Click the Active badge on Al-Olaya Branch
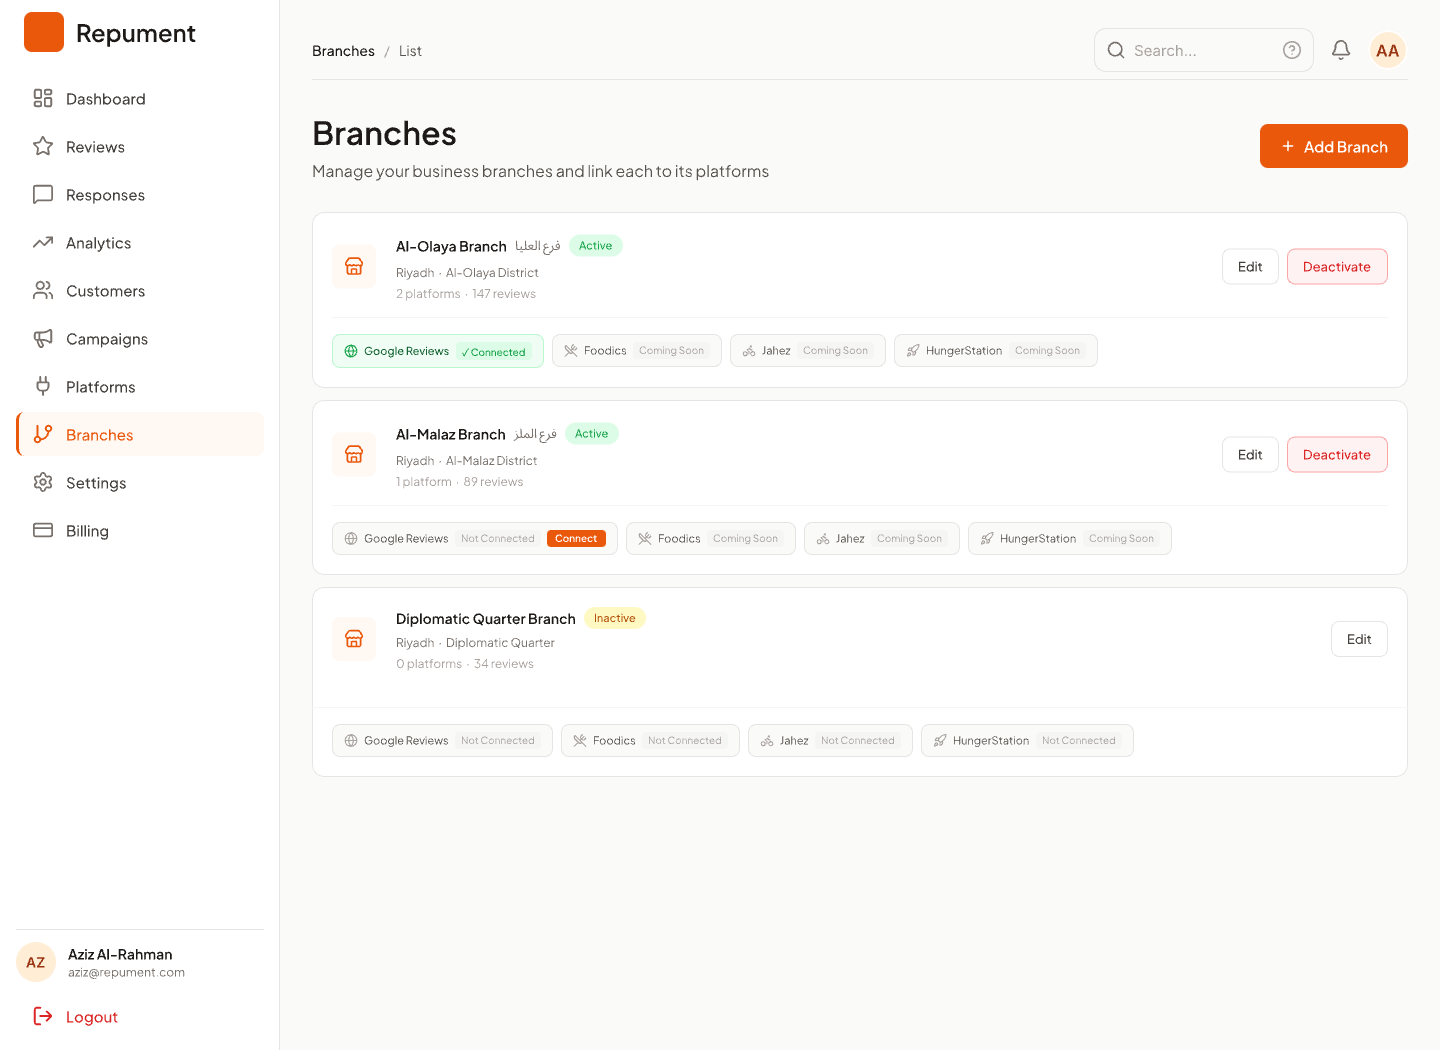This screenshot has height=1050, width=1440. pyautogui.click(x=595, y=246)
